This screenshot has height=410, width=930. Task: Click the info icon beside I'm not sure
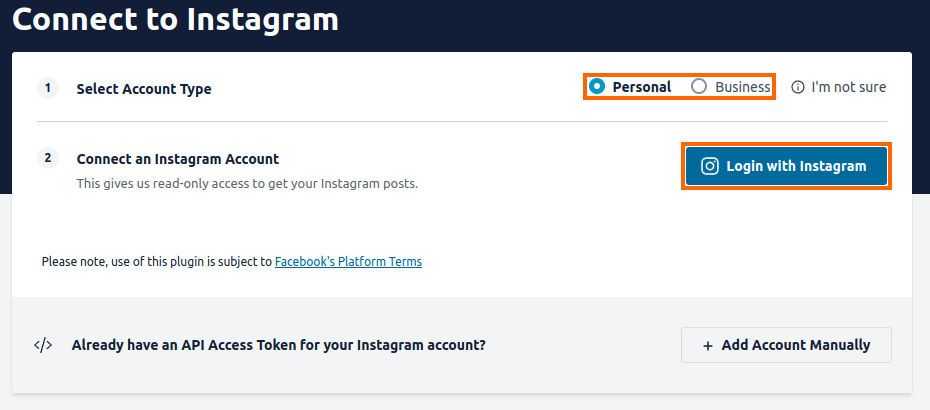798,87
